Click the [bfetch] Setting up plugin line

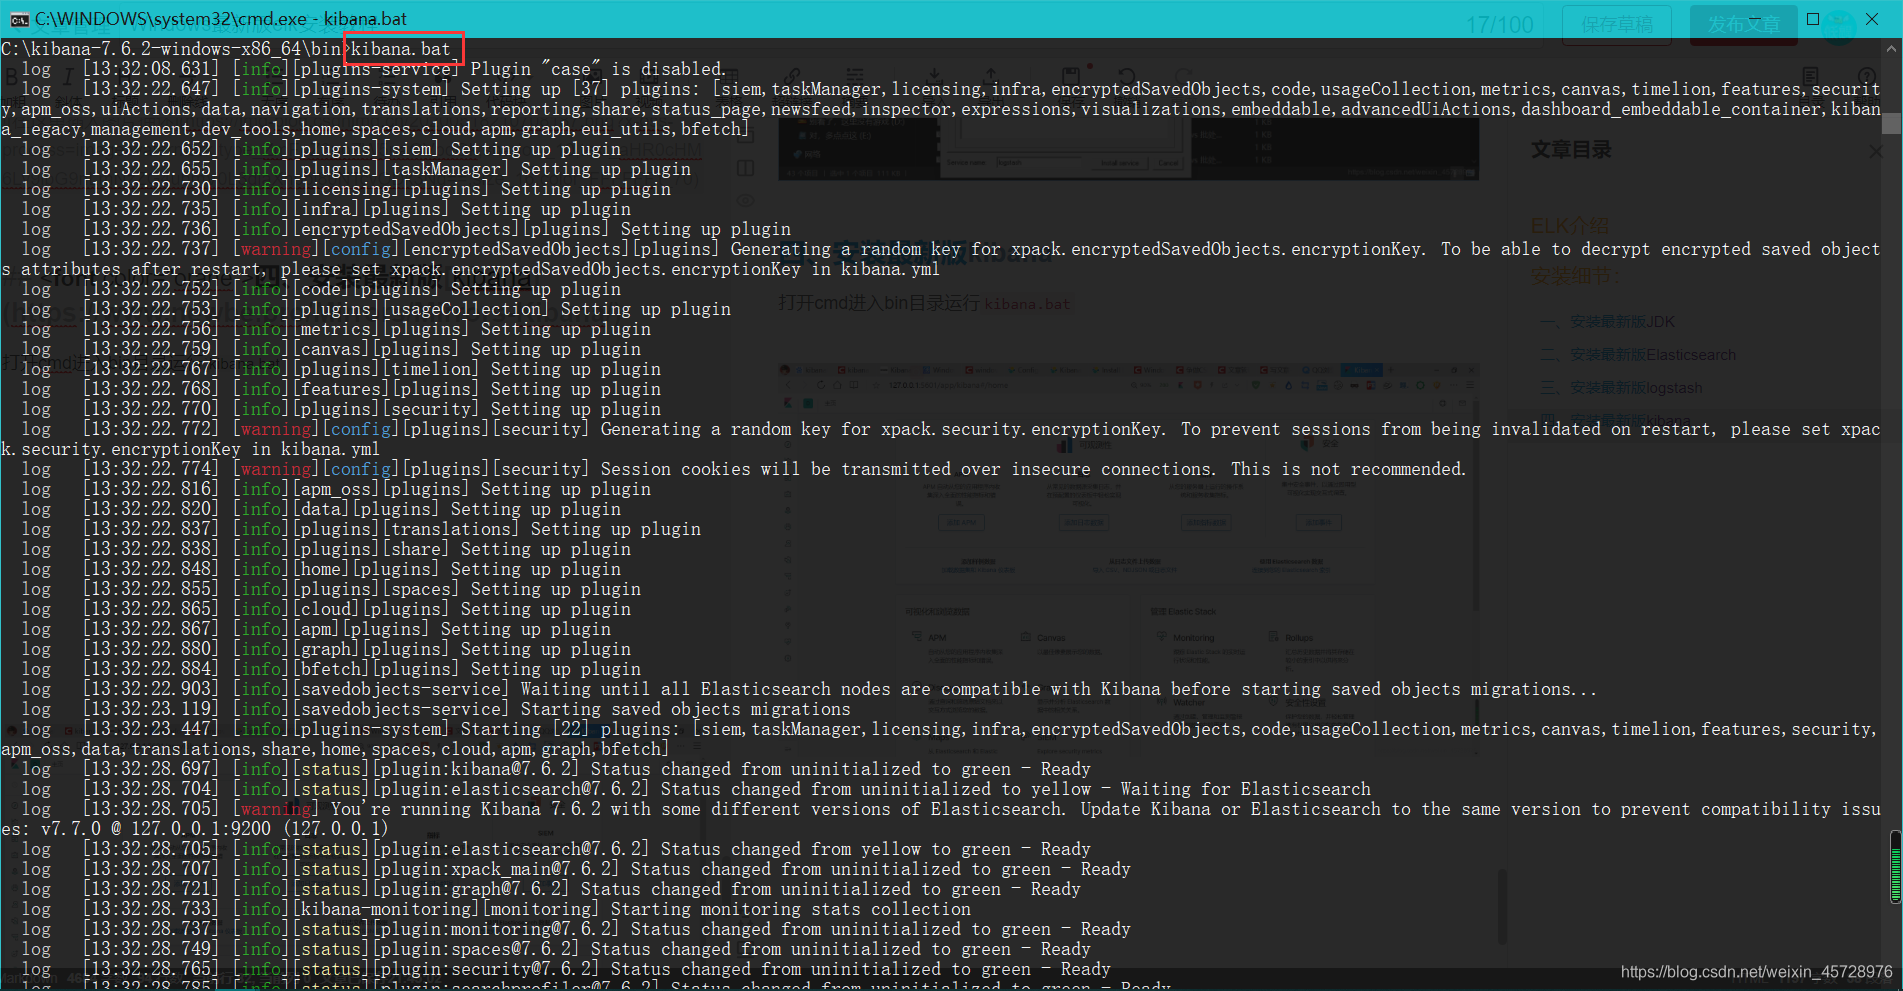click(x=331, y=669)
